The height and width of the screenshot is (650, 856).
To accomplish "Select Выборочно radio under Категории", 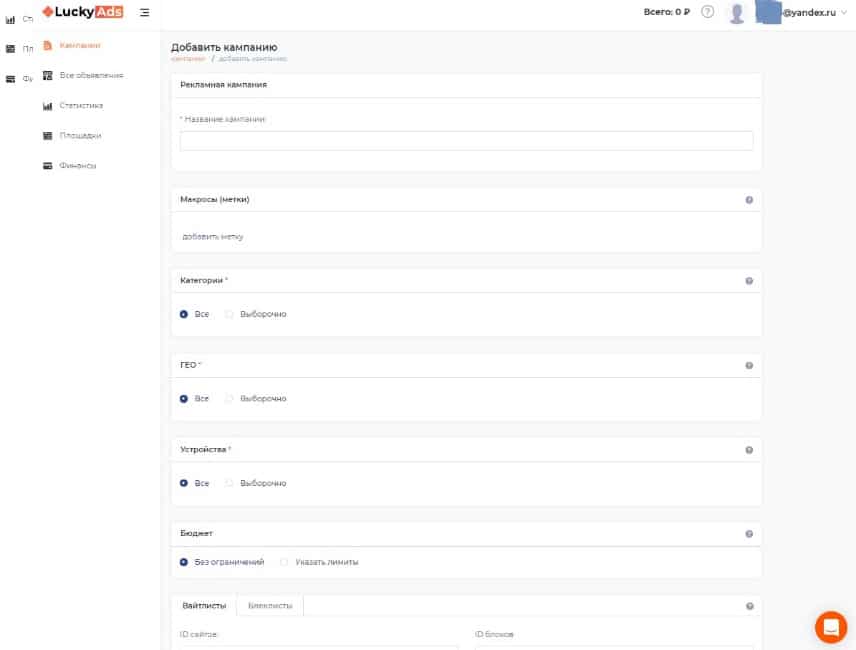I will (x=230, y=314).
